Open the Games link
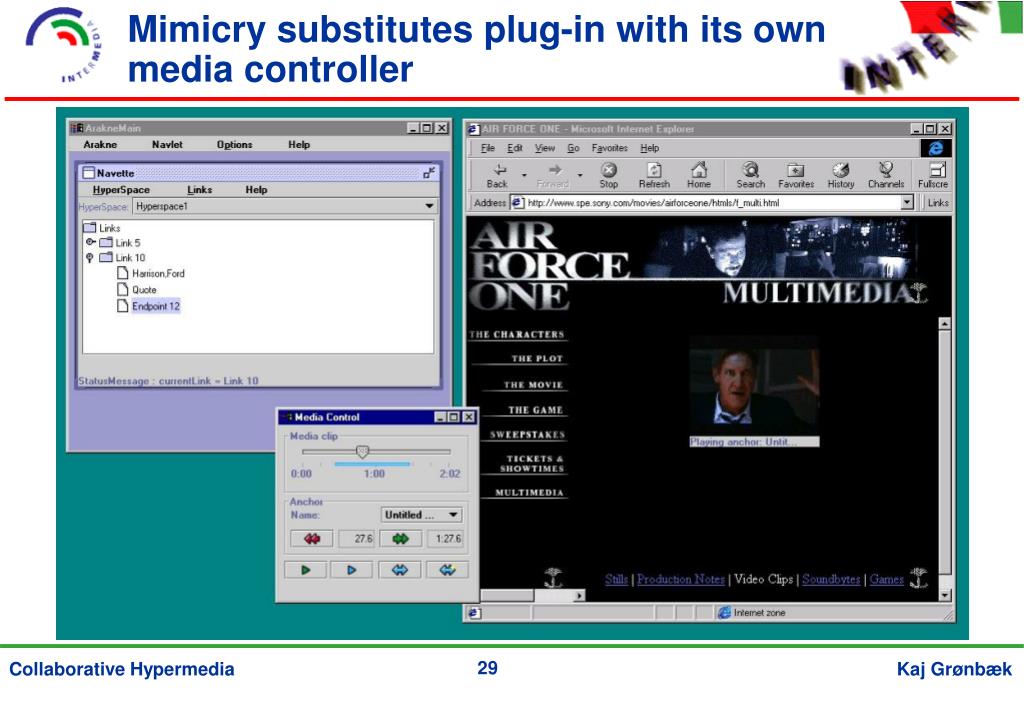 click(886, 579)
